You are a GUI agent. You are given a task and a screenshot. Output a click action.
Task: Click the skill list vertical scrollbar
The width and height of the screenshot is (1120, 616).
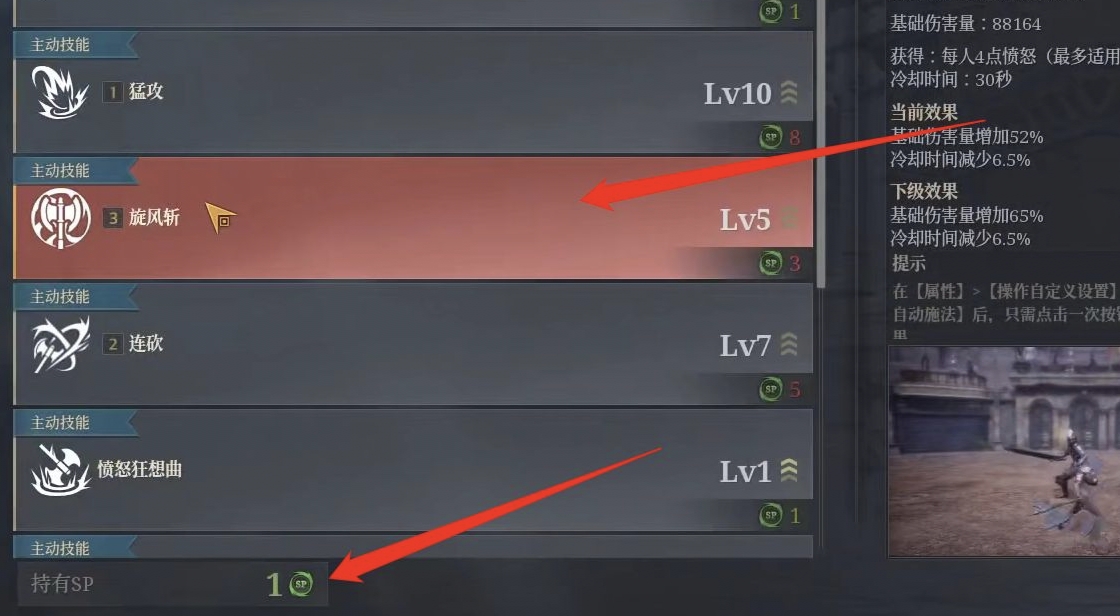coord(821,143)
